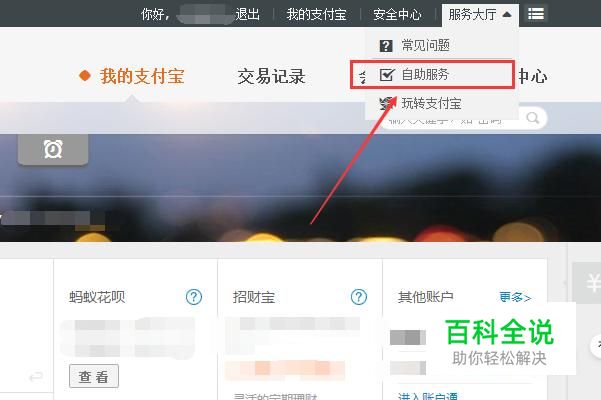Switch to the 交易记录 tab
The height and width of the screenshot is (400, 601).
click(x=271, y=77)
